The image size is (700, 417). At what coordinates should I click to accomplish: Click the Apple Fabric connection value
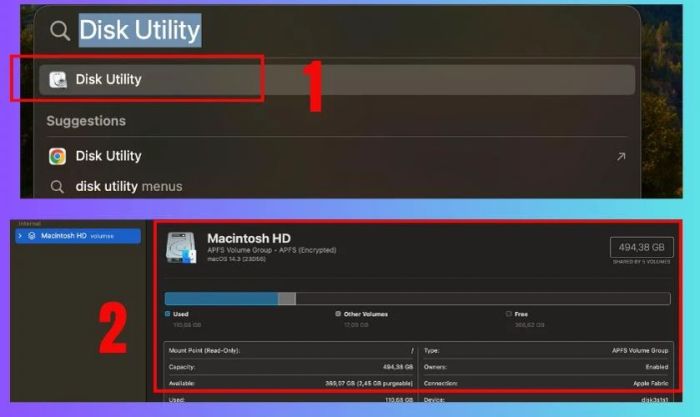(650, 384)
